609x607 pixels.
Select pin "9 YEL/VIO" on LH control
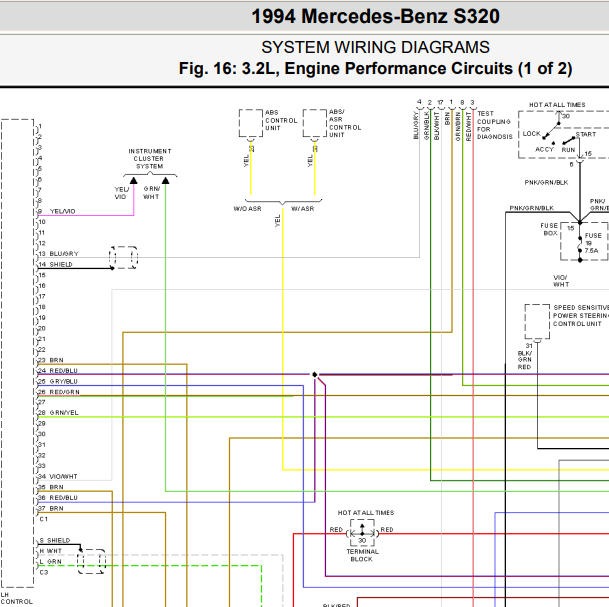[56, 211]
